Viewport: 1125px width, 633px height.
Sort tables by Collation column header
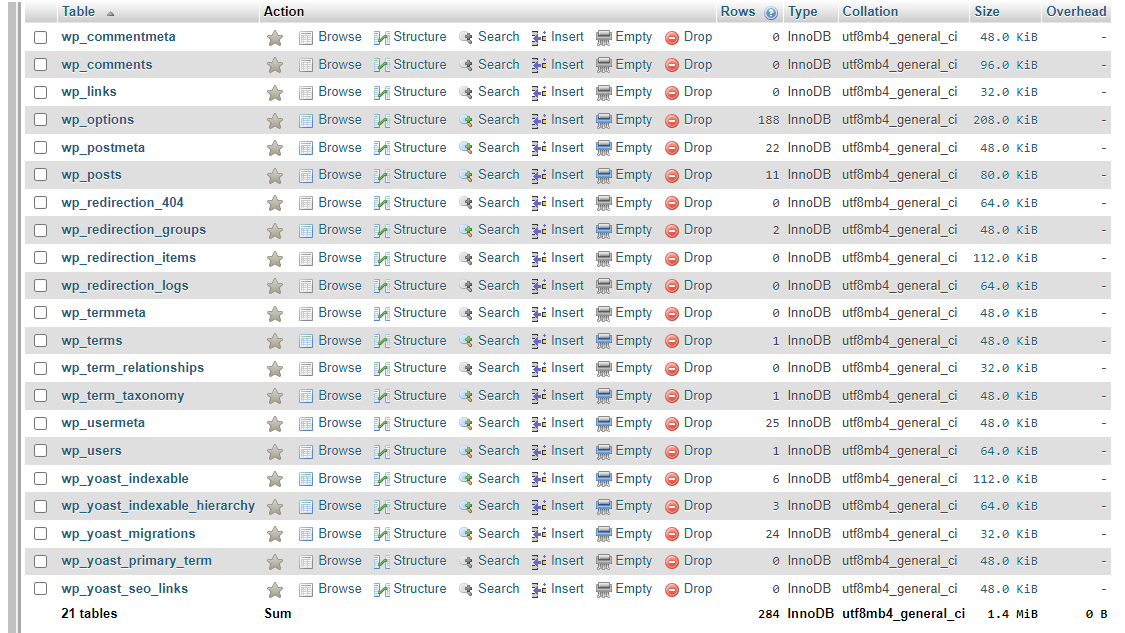(870, 11)
